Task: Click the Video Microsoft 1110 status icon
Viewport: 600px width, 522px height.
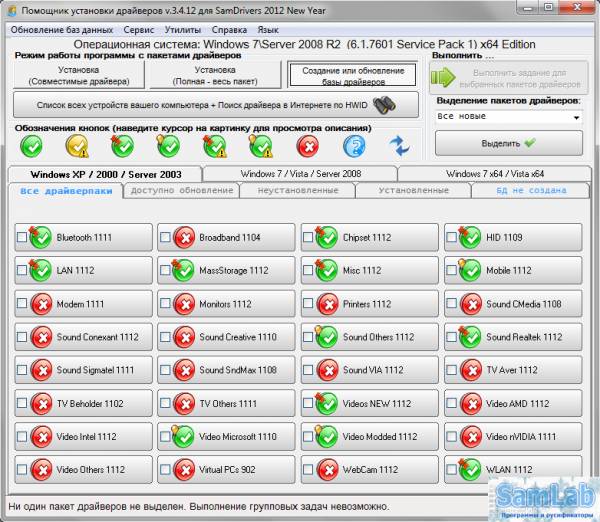Action: (x=183, y=437)
